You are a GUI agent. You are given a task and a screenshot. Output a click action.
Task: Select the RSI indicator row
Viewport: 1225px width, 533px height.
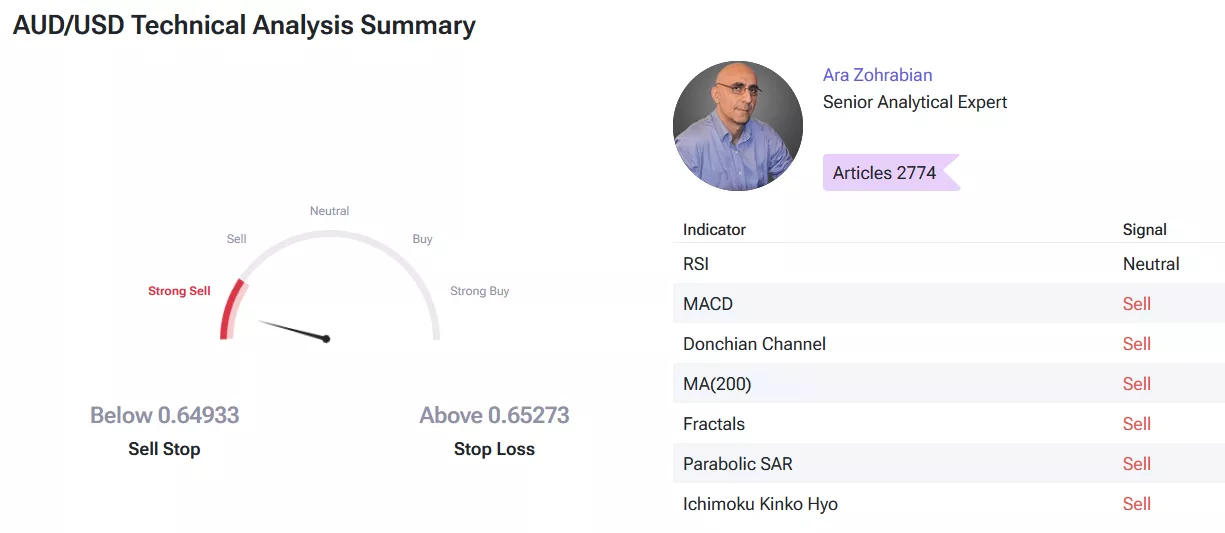[x=948, y=264]
